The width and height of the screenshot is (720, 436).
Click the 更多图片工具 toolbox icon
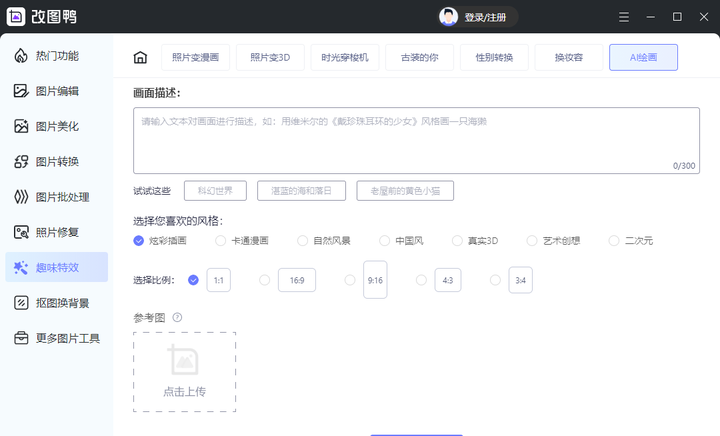click(x=21, y=338)
